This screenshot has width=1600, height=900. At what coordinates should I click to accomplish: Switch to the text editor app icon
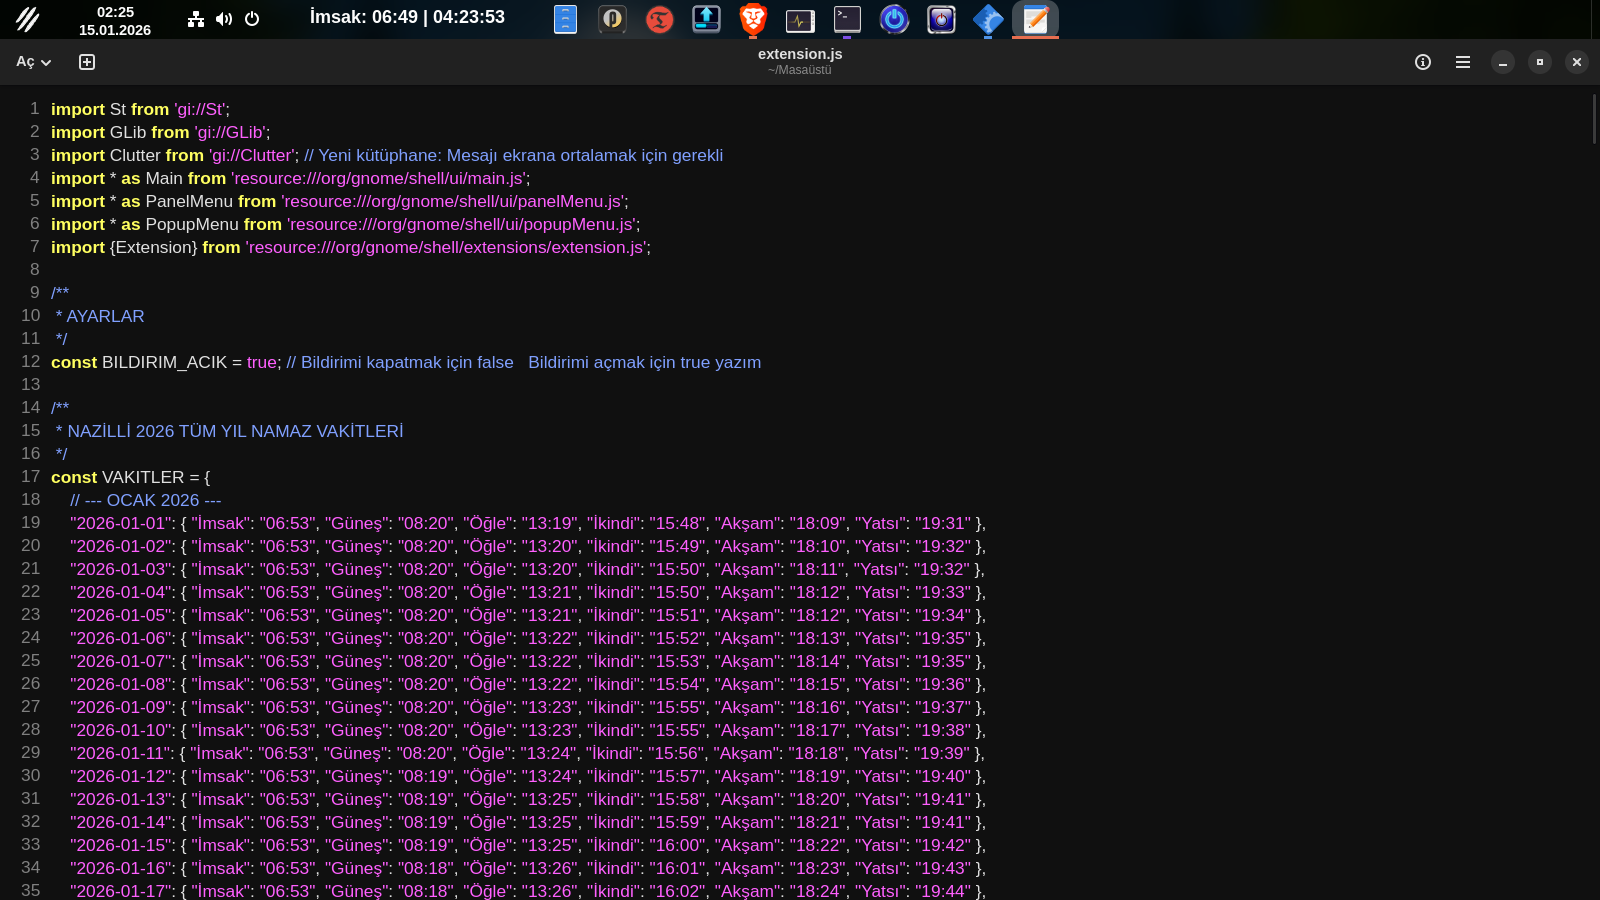[1035, 19]
